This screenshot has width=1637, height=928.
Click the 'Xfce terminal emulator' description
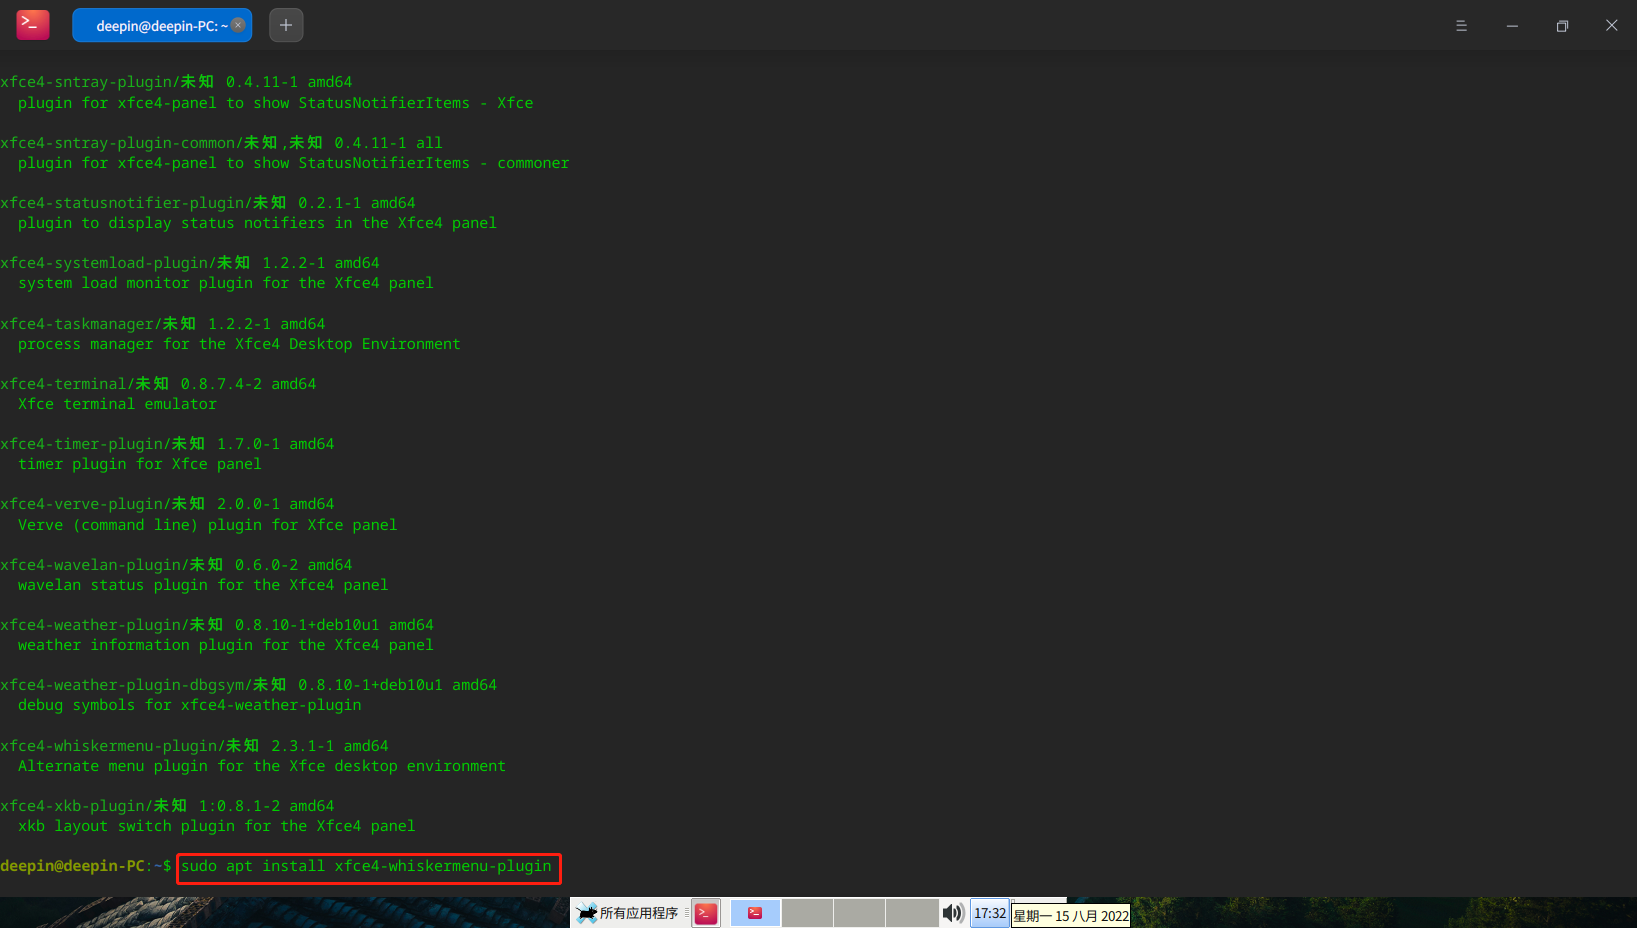[117, 404]
